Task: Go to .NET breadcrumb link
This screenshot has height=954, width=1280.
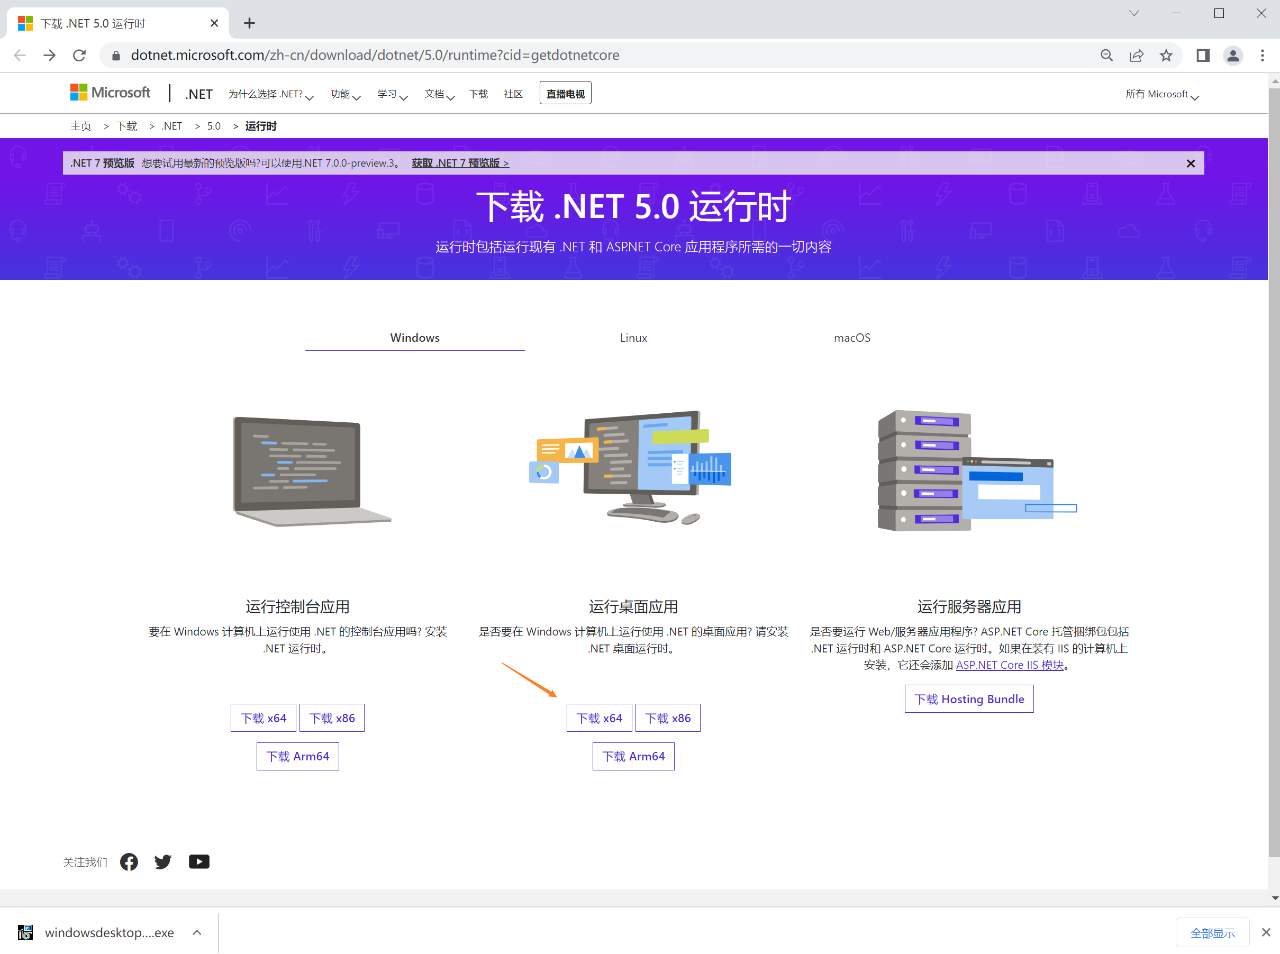Action: point(172,126)
